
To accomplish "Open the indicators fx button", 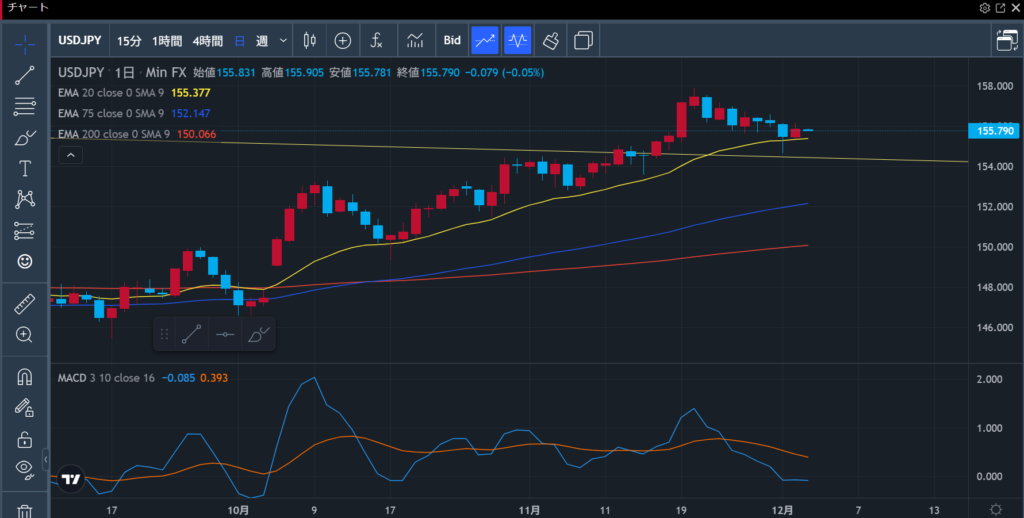I will [x=376, y=41].
